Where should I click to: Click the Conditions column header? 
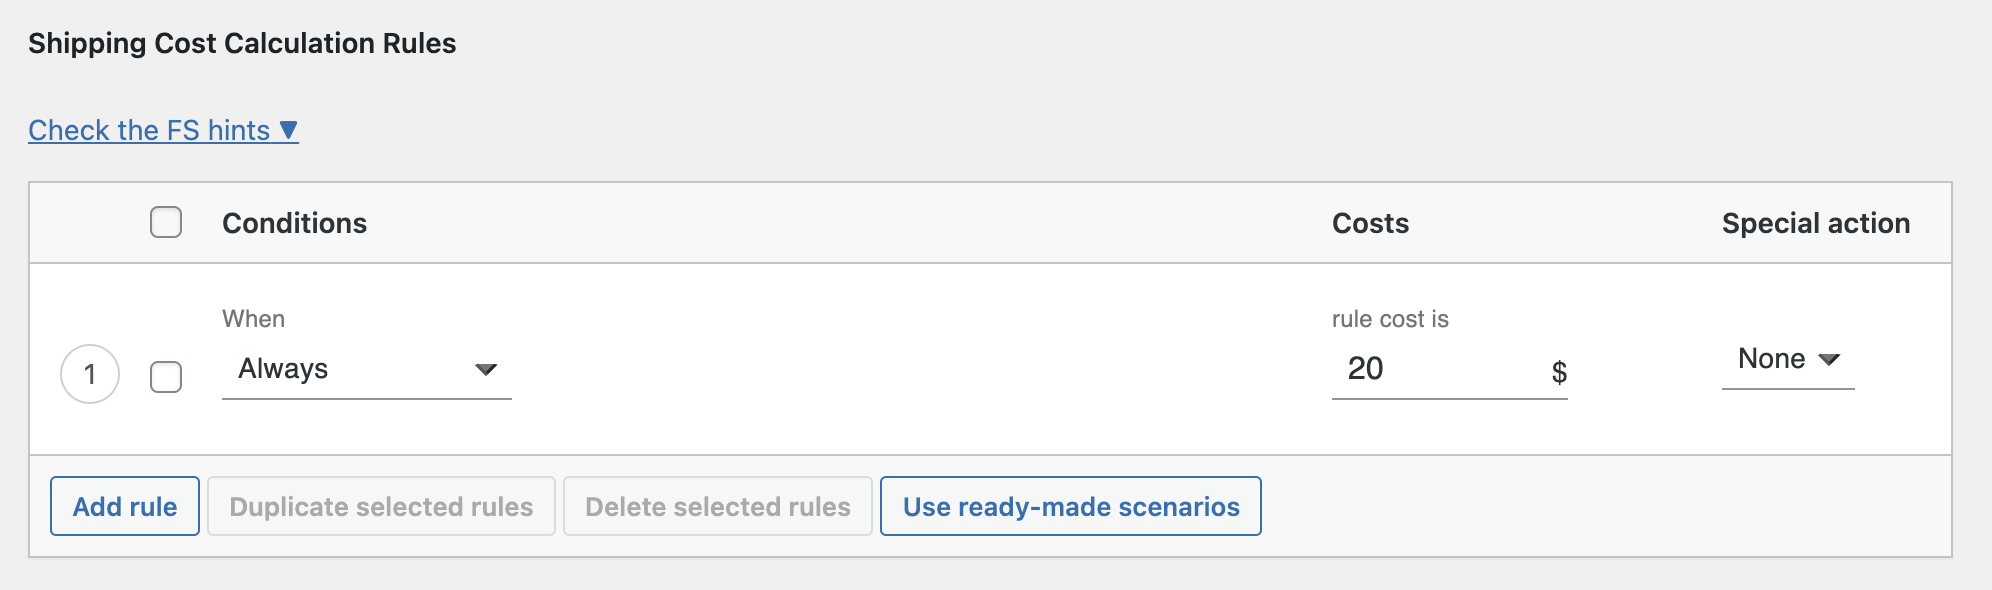pos(294,223)
